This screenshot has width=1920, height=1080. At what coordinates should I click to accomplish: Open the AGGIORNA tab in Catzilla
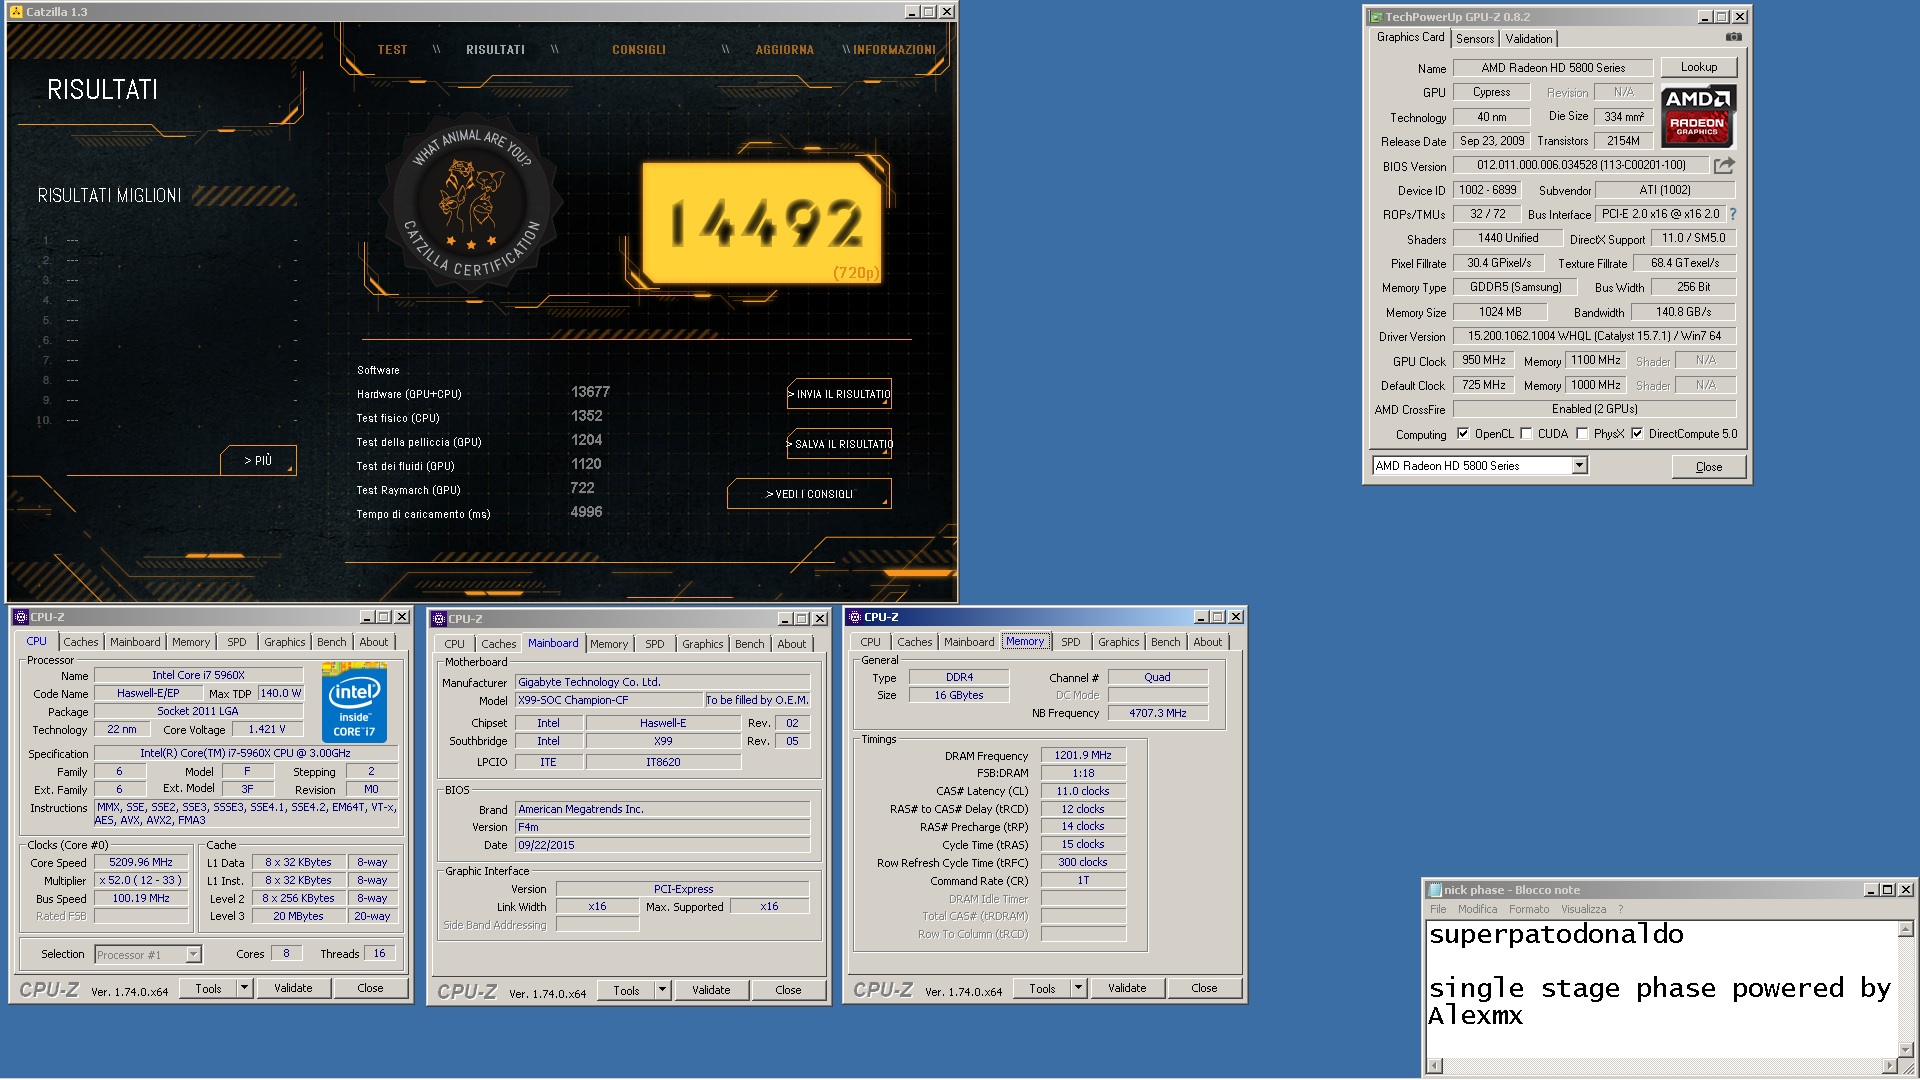tap(785, 50)
